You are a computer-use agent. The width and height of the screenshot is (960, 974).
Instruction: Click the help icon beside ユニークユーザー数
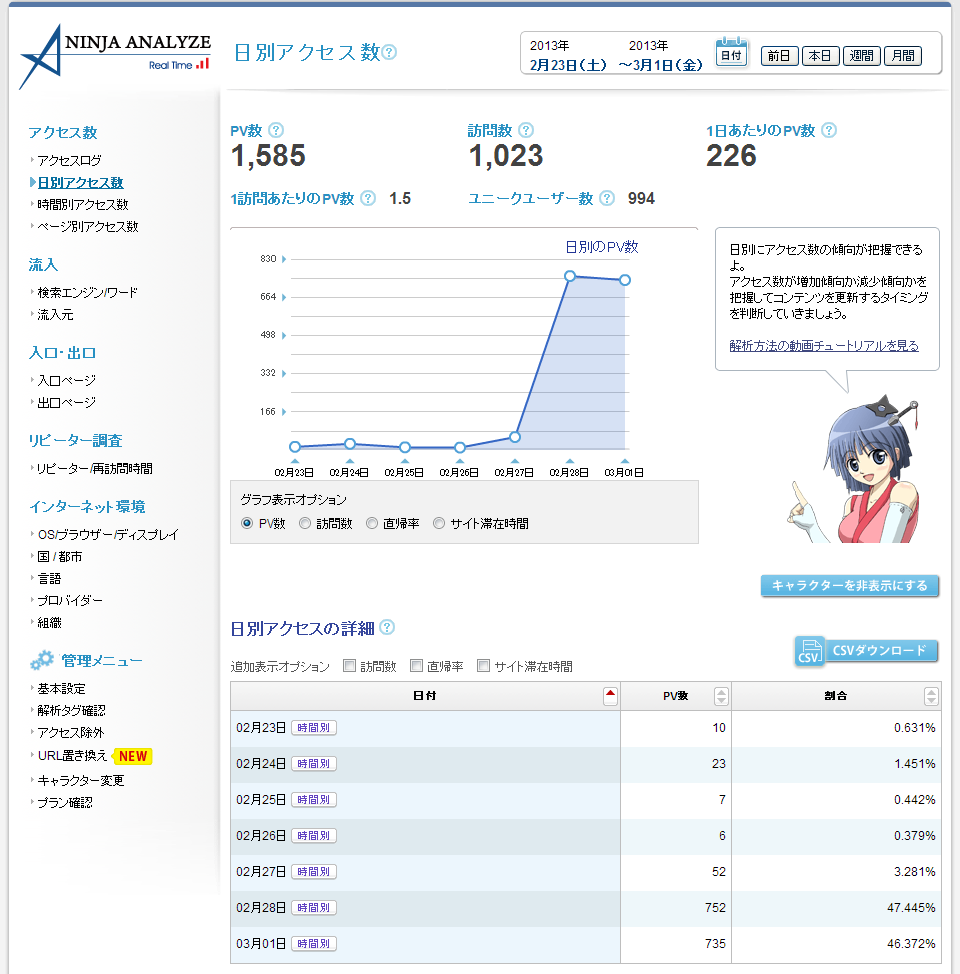coord(607,199)
